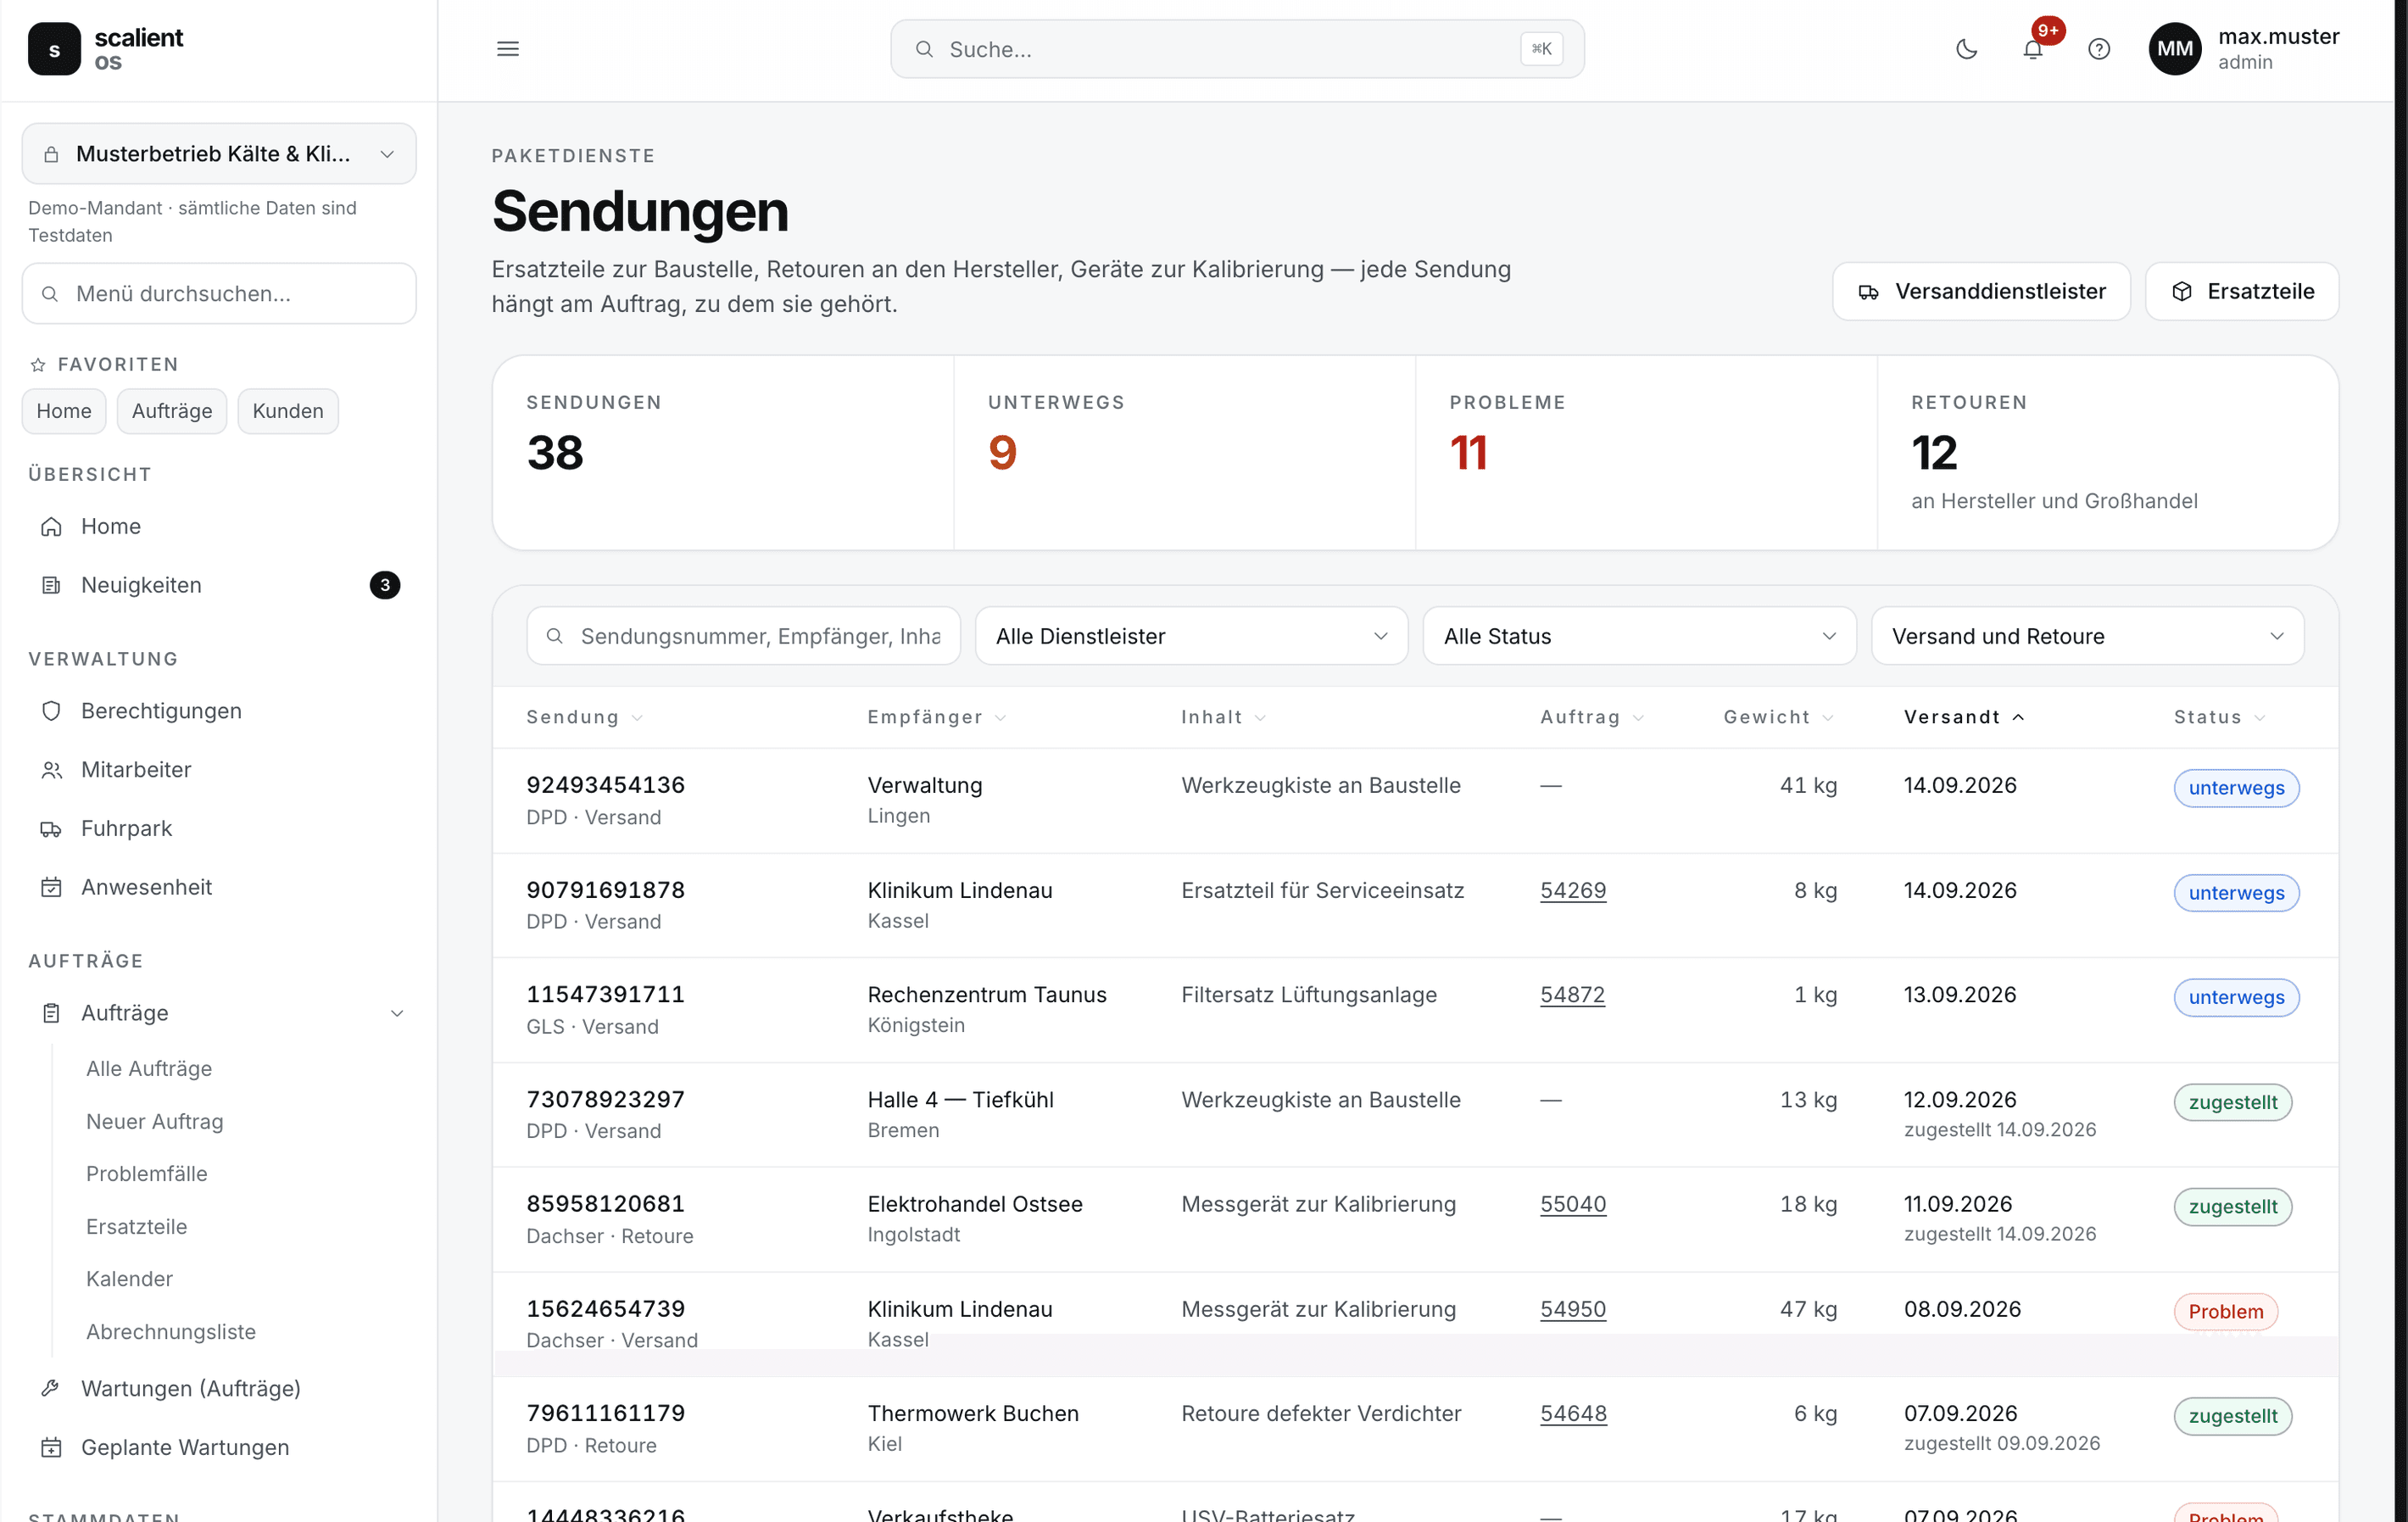Click the Favoriten star icon

38,365
